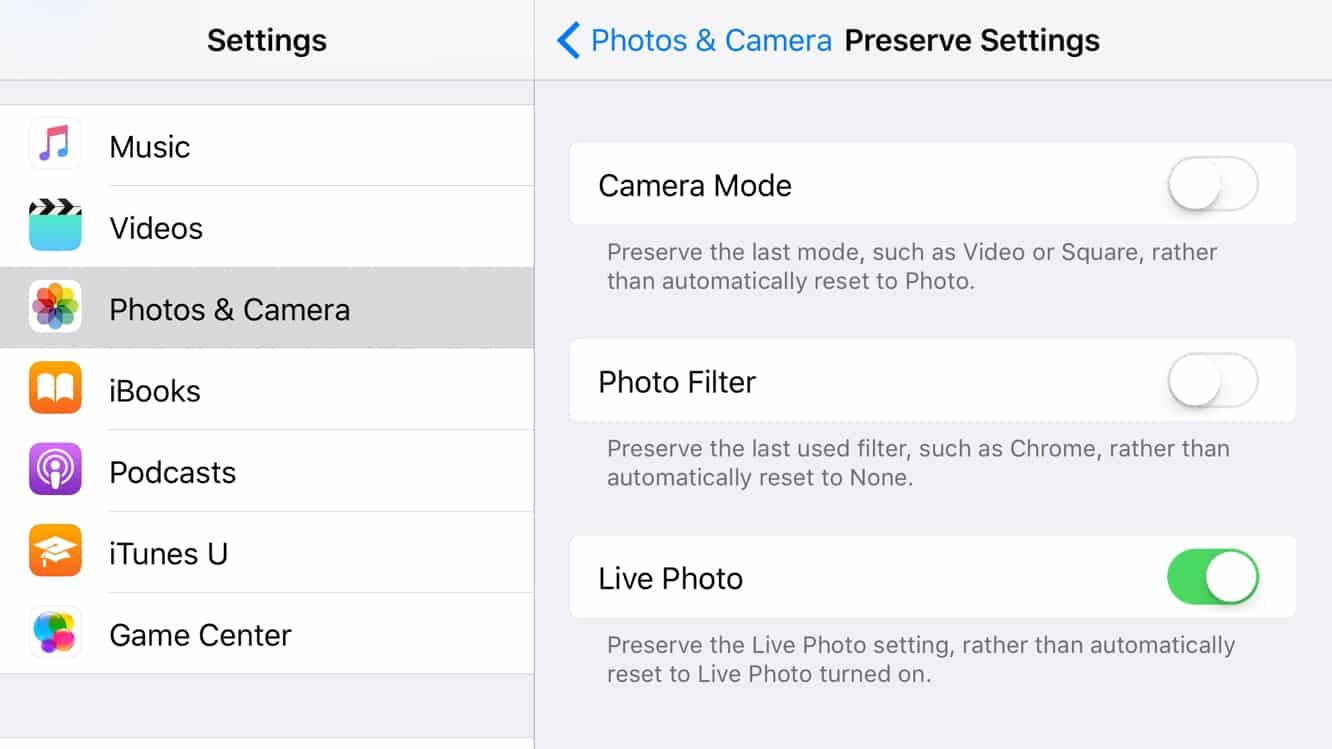Image resolution: width=1332 pixels, height=749 pixels.
Task: Tap the blue back chevron arrow
Action: pyautogui.click(x=568, y=41)
